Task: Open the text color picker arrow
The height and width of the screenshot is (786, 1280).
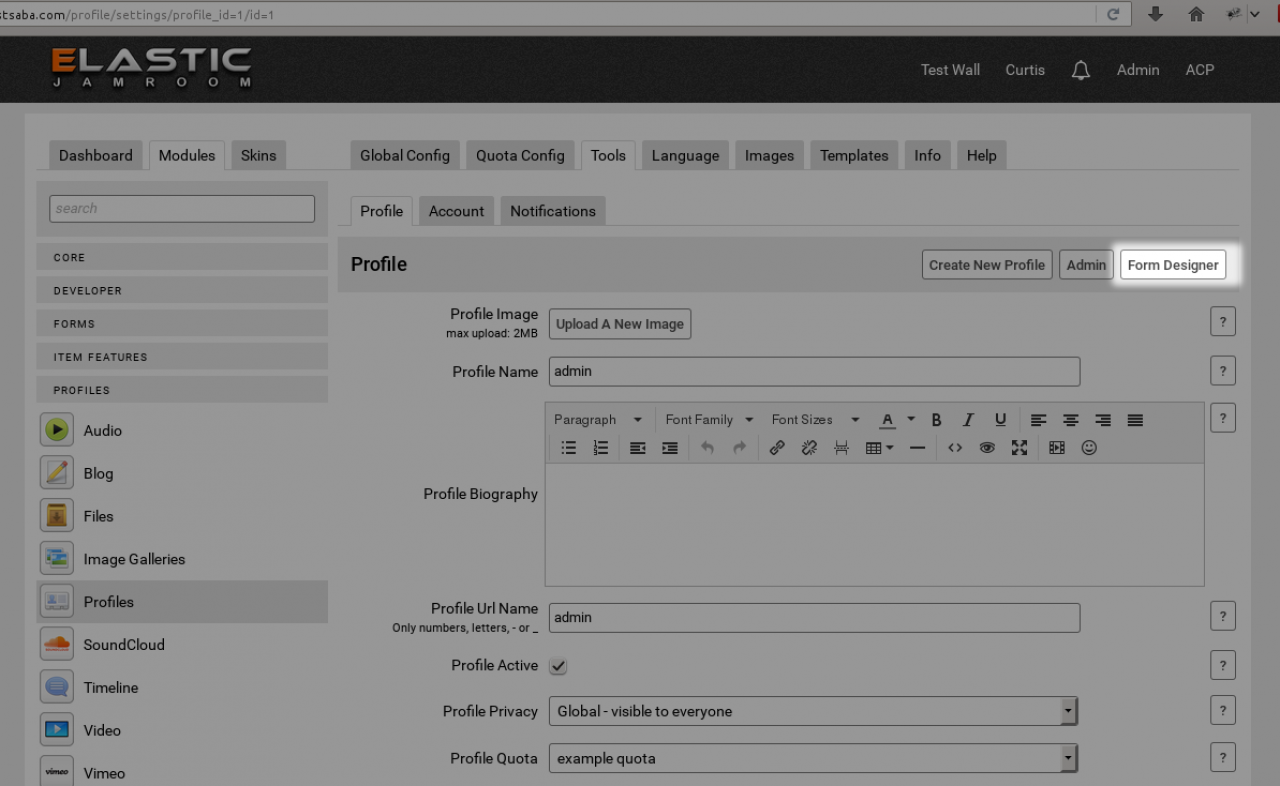Action: 911,420
